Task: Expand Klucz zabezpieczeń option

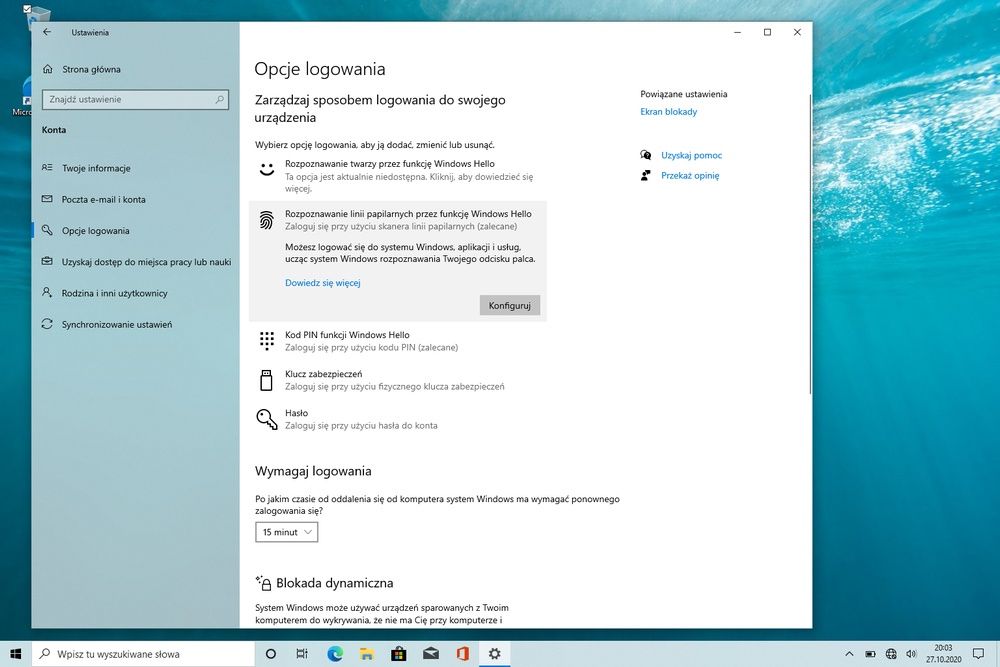Action: click(x=398, y=380)
